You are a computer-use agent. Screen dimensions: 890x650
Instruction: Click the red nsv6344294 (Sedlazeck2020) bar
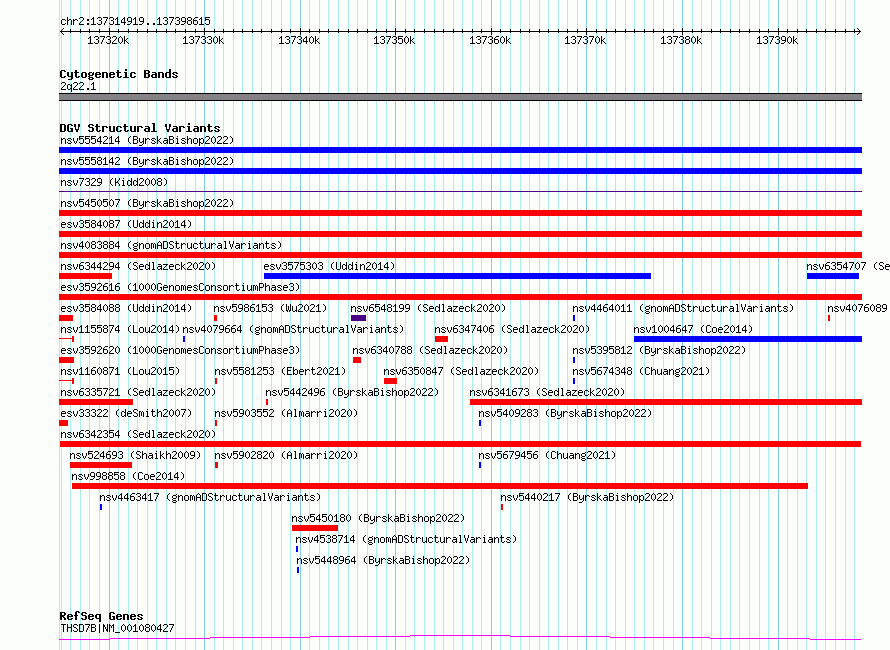[86, 276]
